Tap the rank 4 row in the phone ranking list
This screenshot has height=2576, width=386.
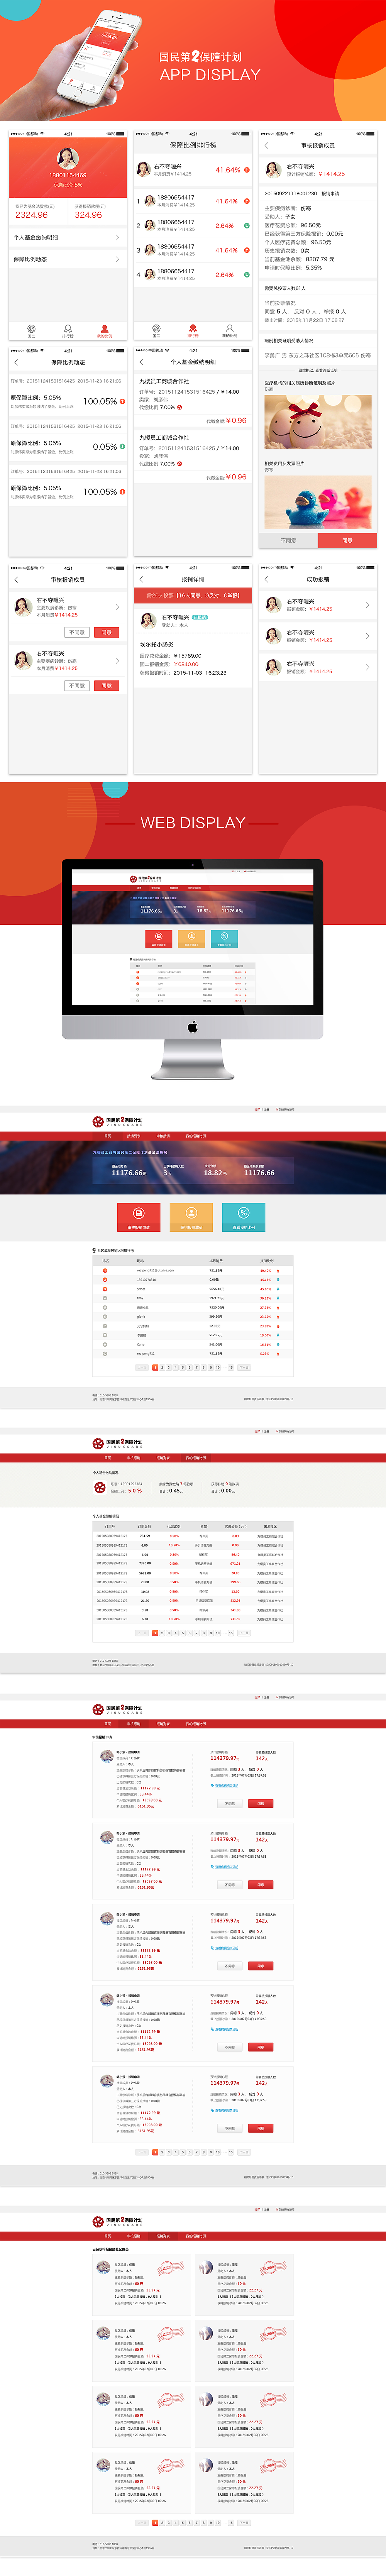pos(193,275)
